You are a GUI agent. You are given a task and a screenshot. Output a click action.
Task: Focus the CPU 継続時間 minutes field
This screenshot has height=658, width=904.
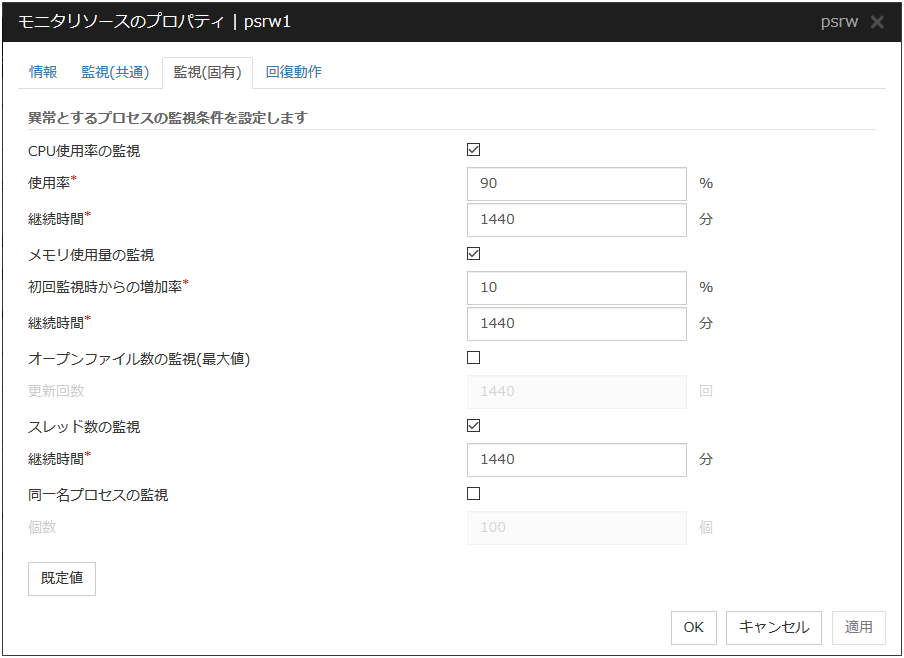click(x=576, y=220)
